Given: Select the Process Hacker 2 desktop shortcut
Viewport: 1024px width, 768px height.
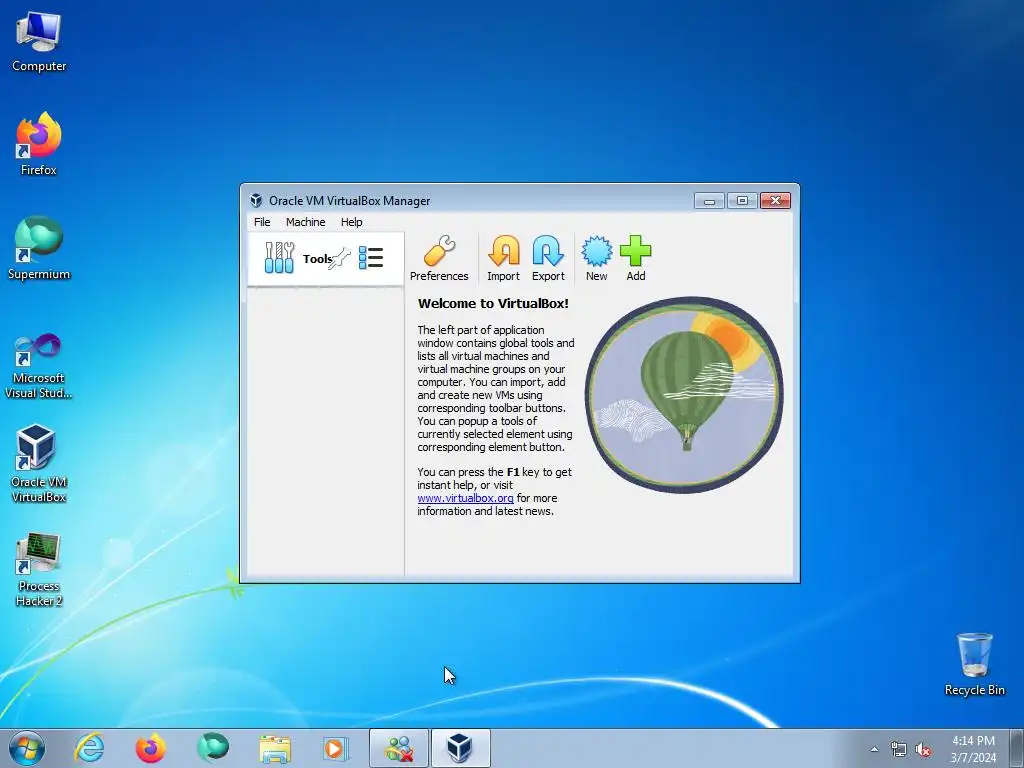Looking at the screenshot, I should coord(39,569).
